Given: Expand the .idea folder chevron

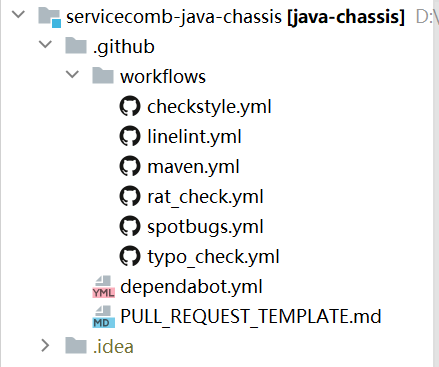Looking at the screenshot, I should 45,346.
